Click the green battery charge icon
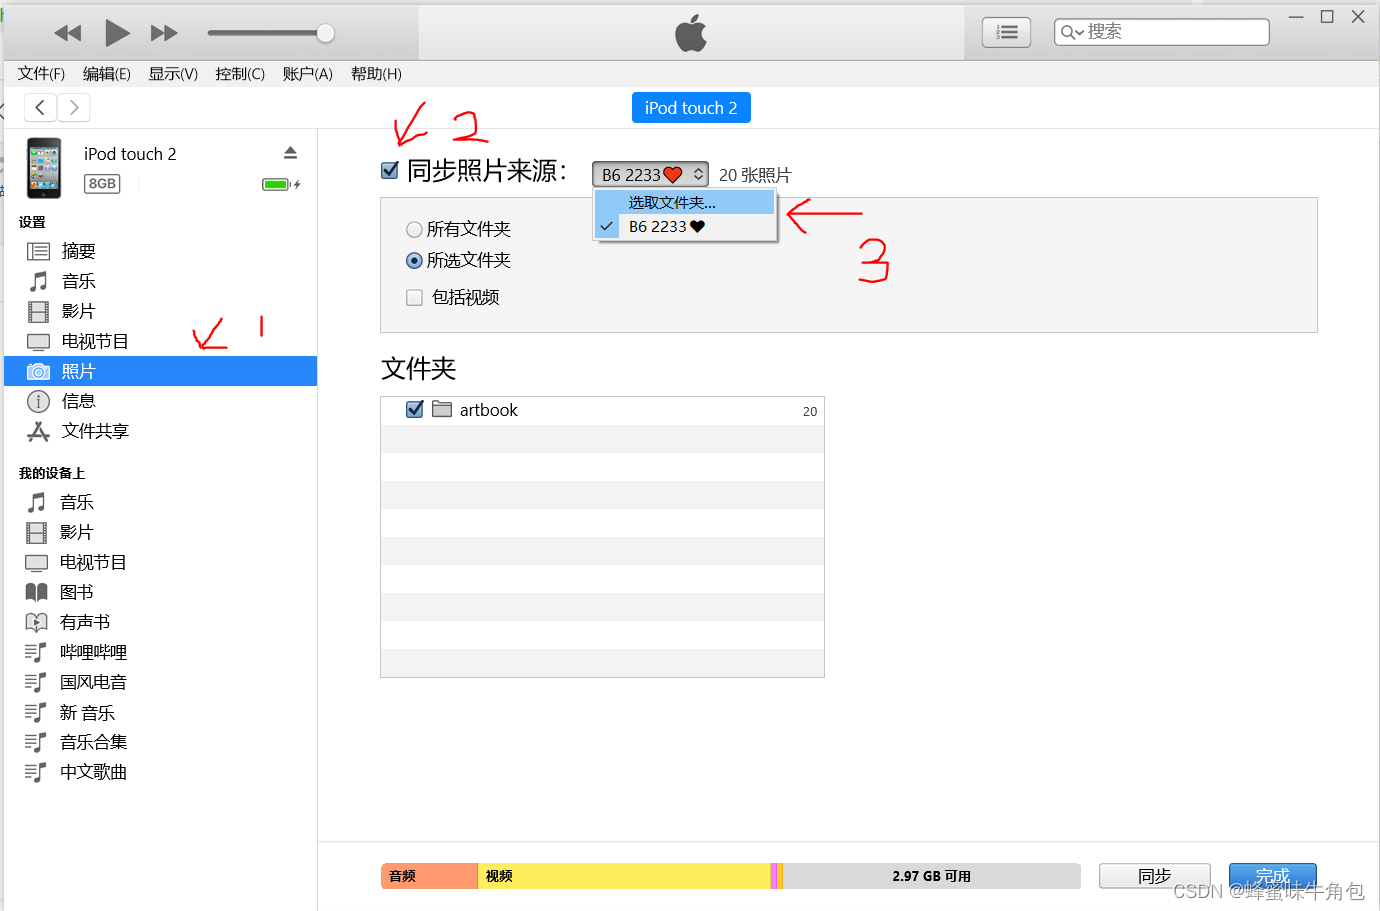 pyautogui.click(x=276, y=184)
